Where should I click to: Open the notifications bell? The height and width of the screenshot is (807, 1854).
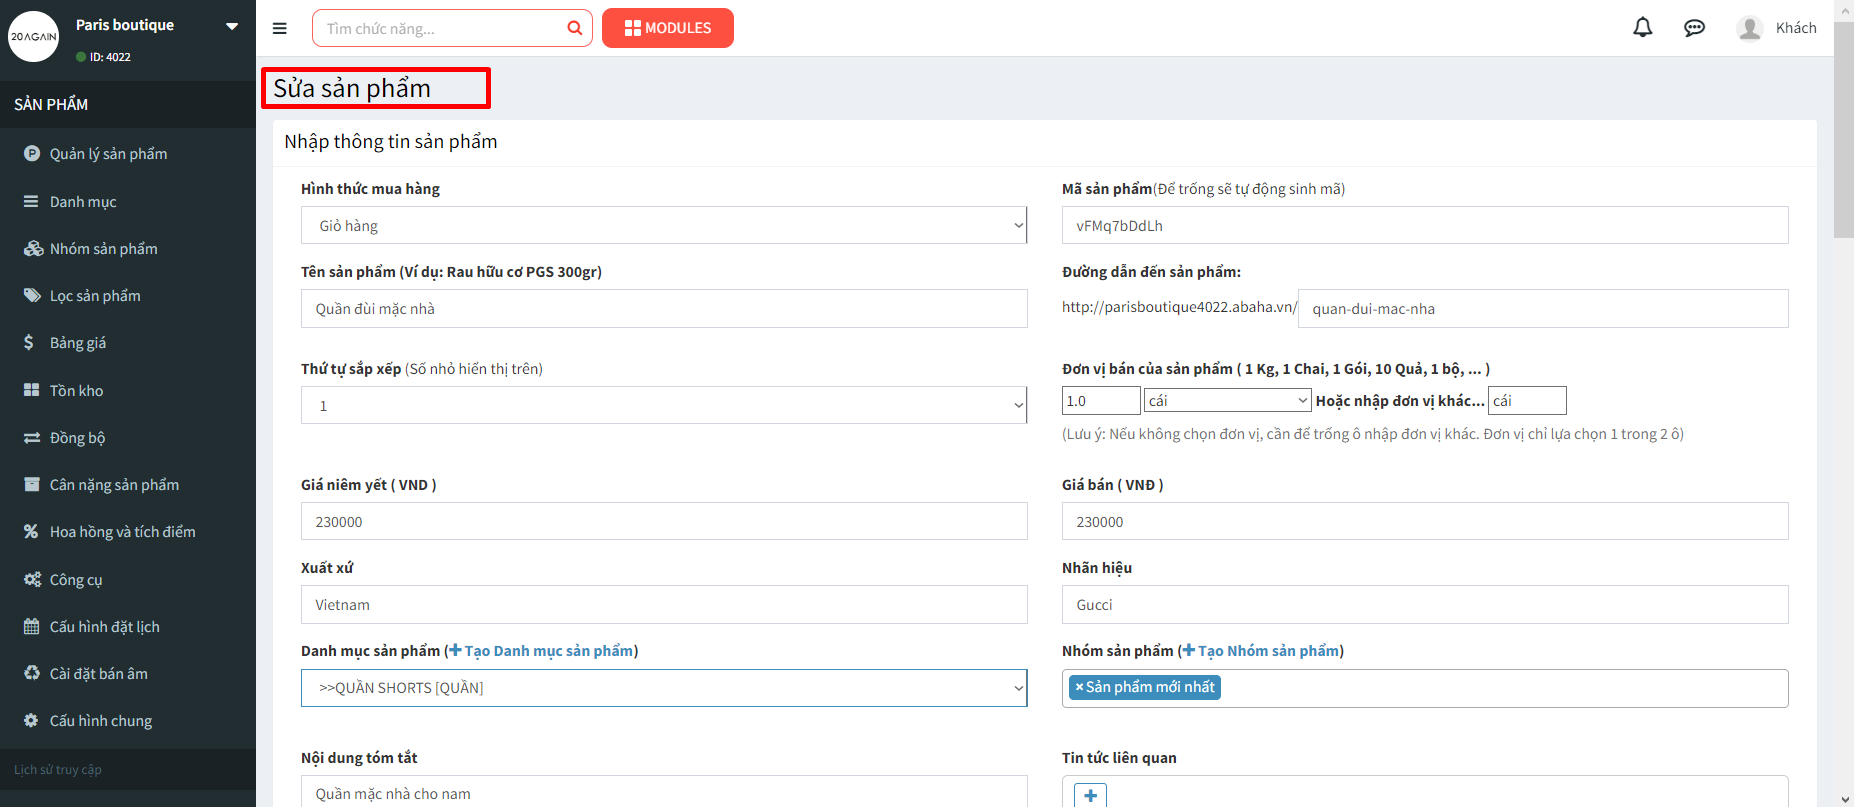1642,28
